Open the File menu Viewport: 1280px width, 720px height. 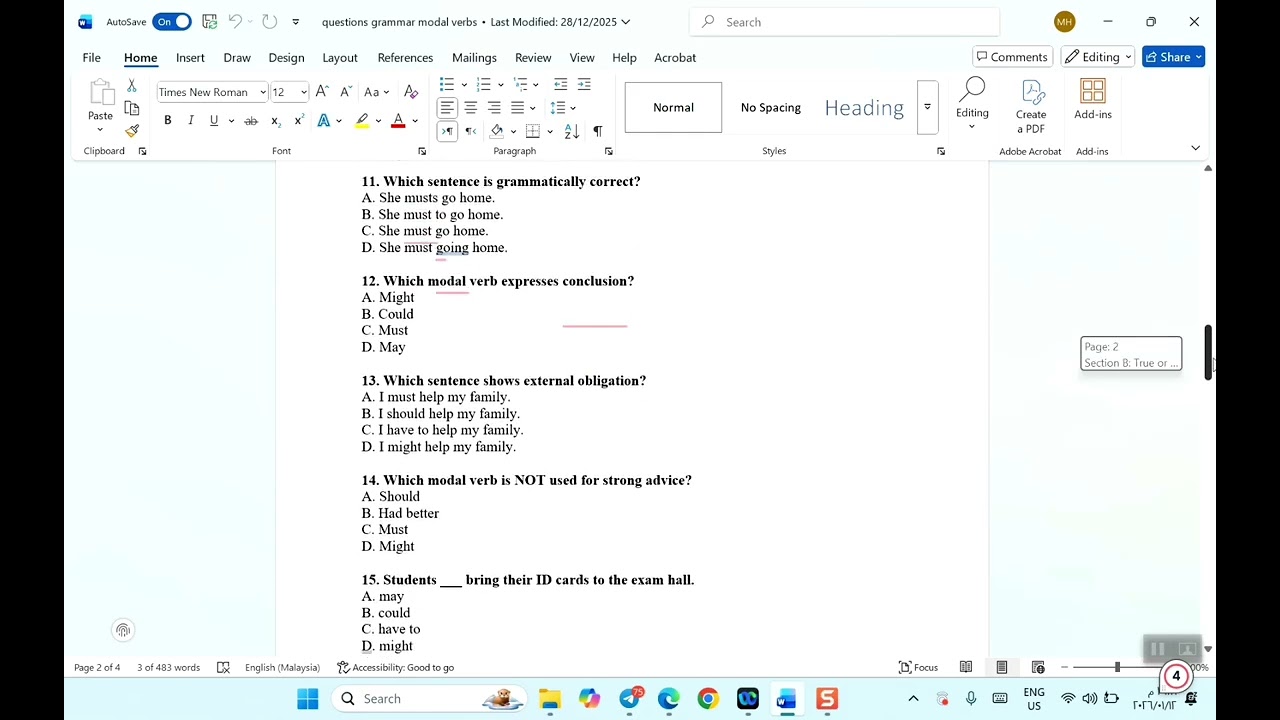(91, 57)
